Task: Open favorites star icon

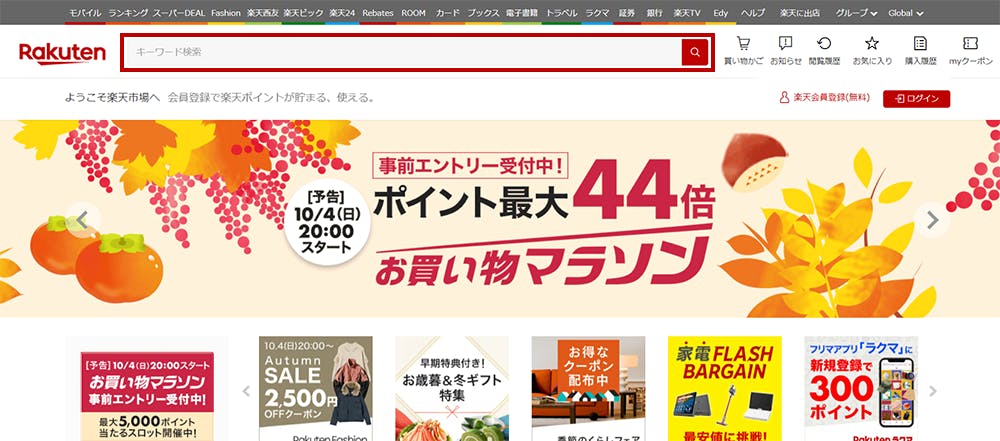Action: coord(872,43)
